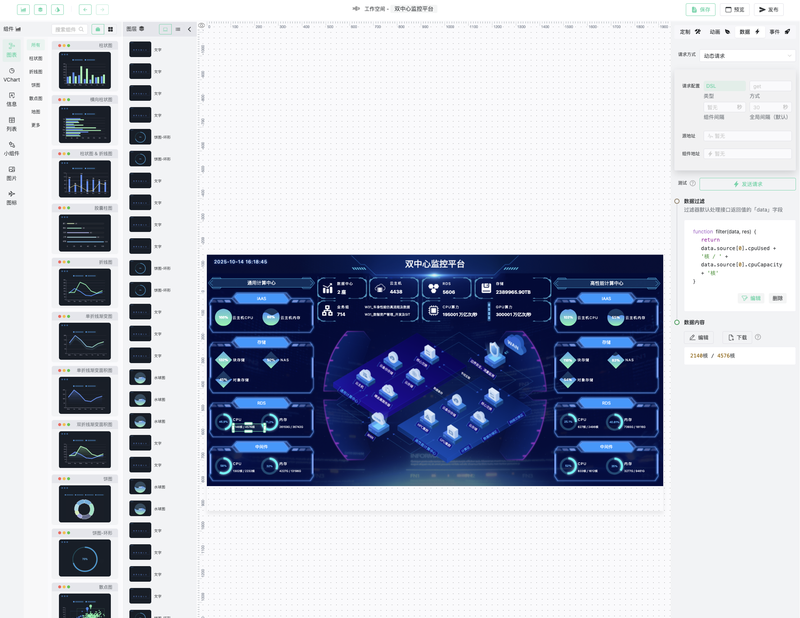Click the redo forward-arrow toolbar button
This screenshot has width=800, height=618.
[x=102, y=9]
